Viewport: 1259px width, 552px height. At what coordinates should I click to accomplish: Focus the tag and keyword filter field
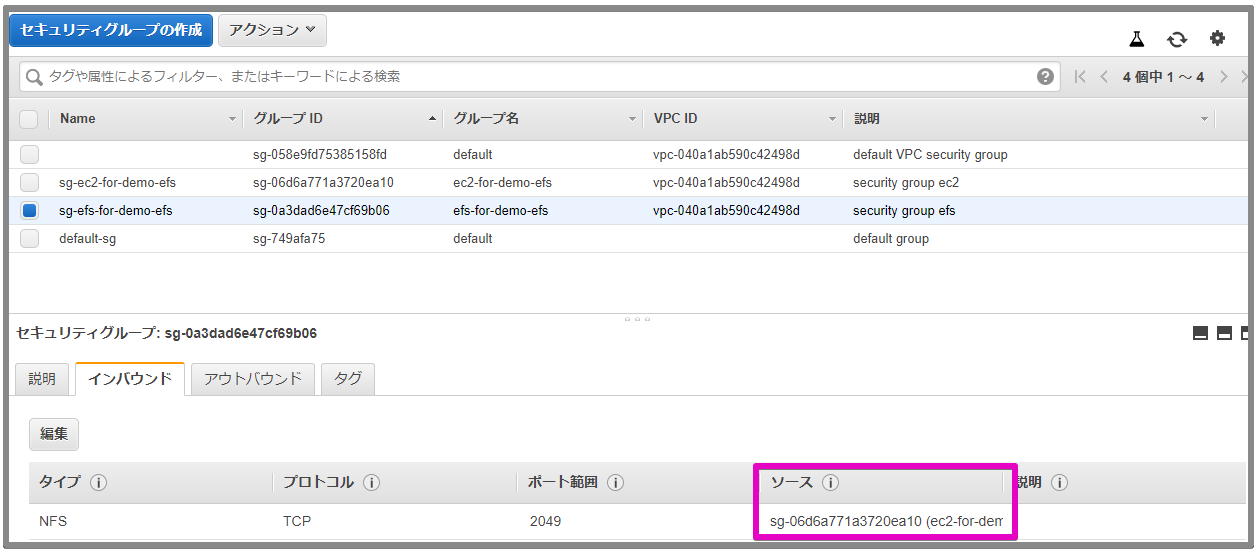(540, 77)
